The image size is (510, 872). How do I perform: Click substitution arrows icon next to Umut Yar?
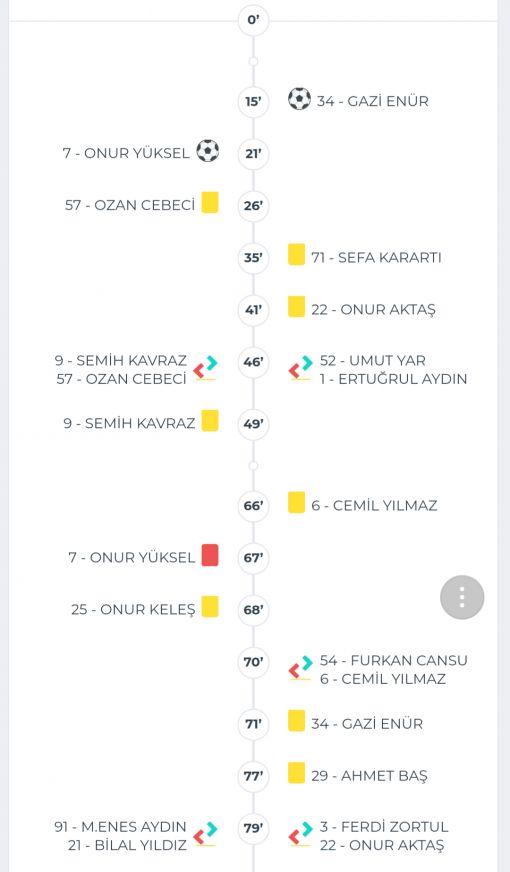300,368
